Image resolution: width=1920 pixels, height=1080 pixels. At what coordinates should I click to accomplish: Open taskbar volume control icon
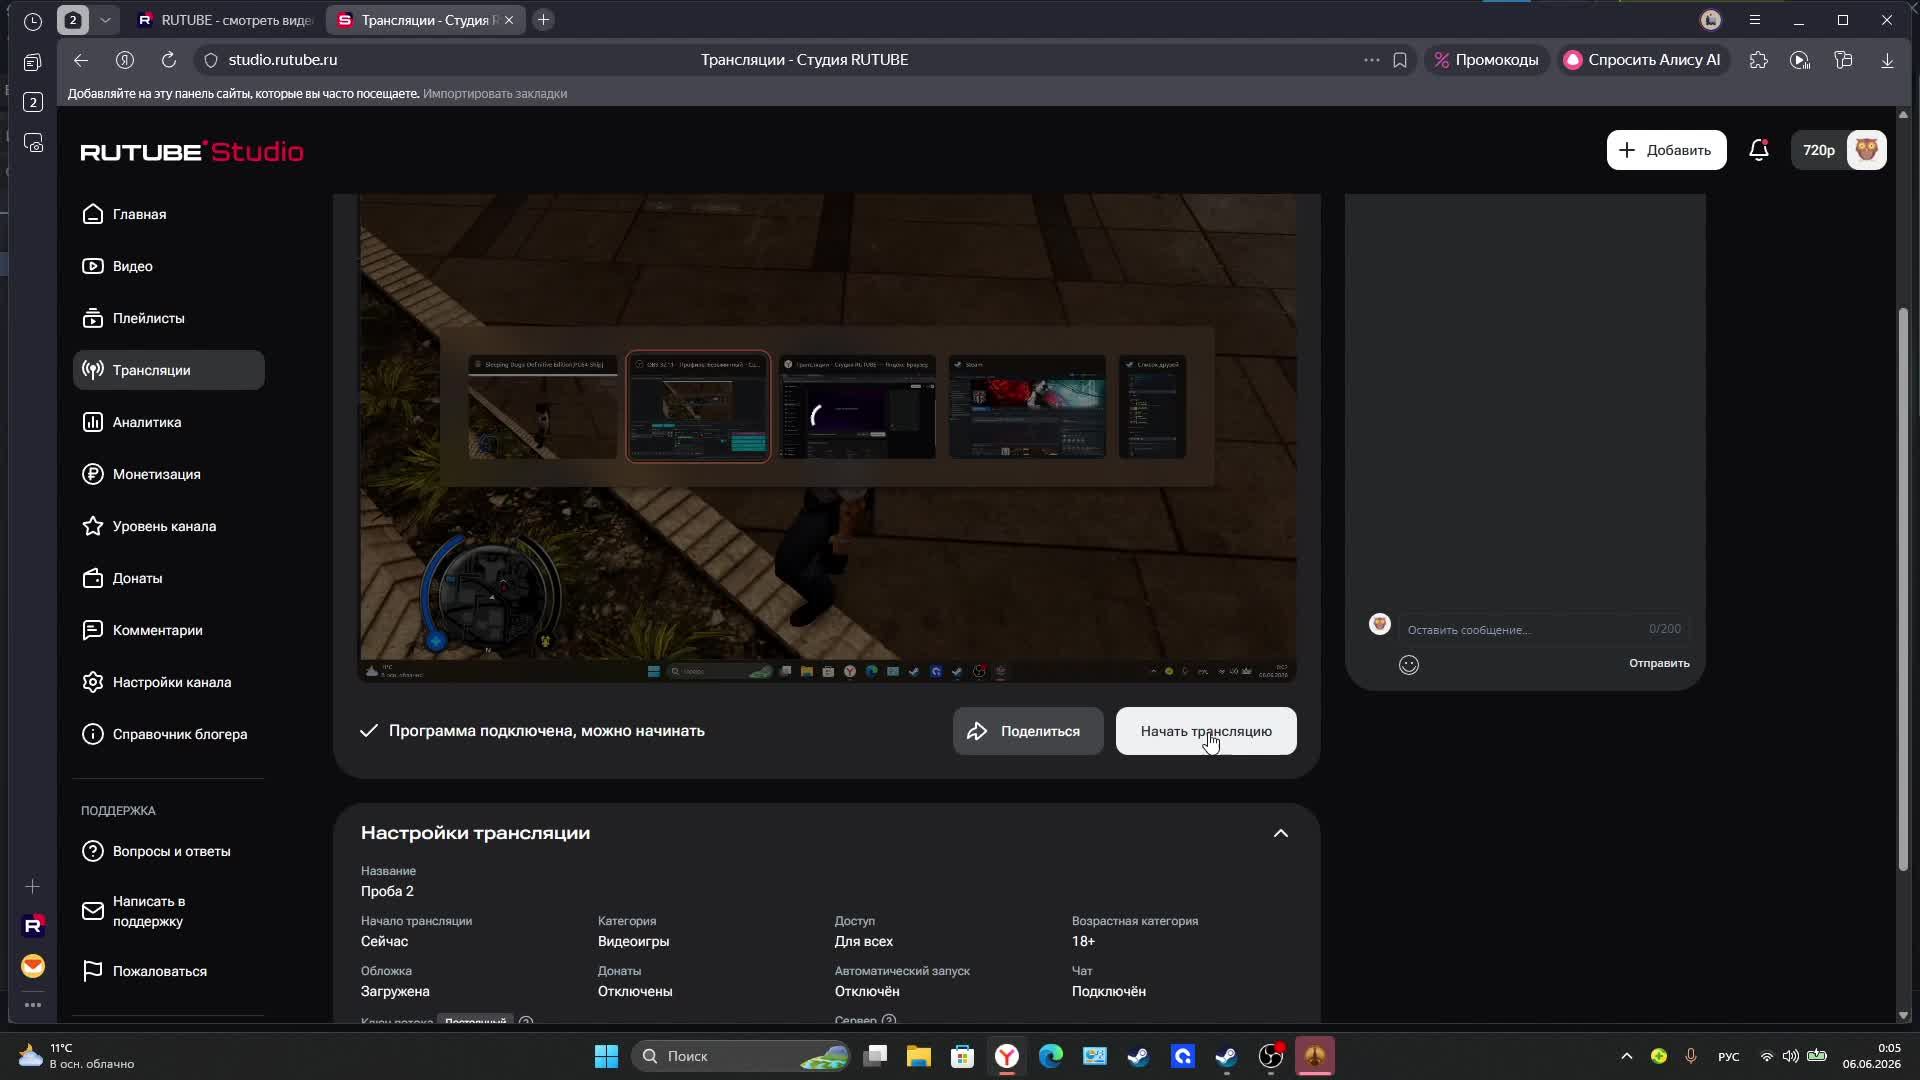1790,1056
